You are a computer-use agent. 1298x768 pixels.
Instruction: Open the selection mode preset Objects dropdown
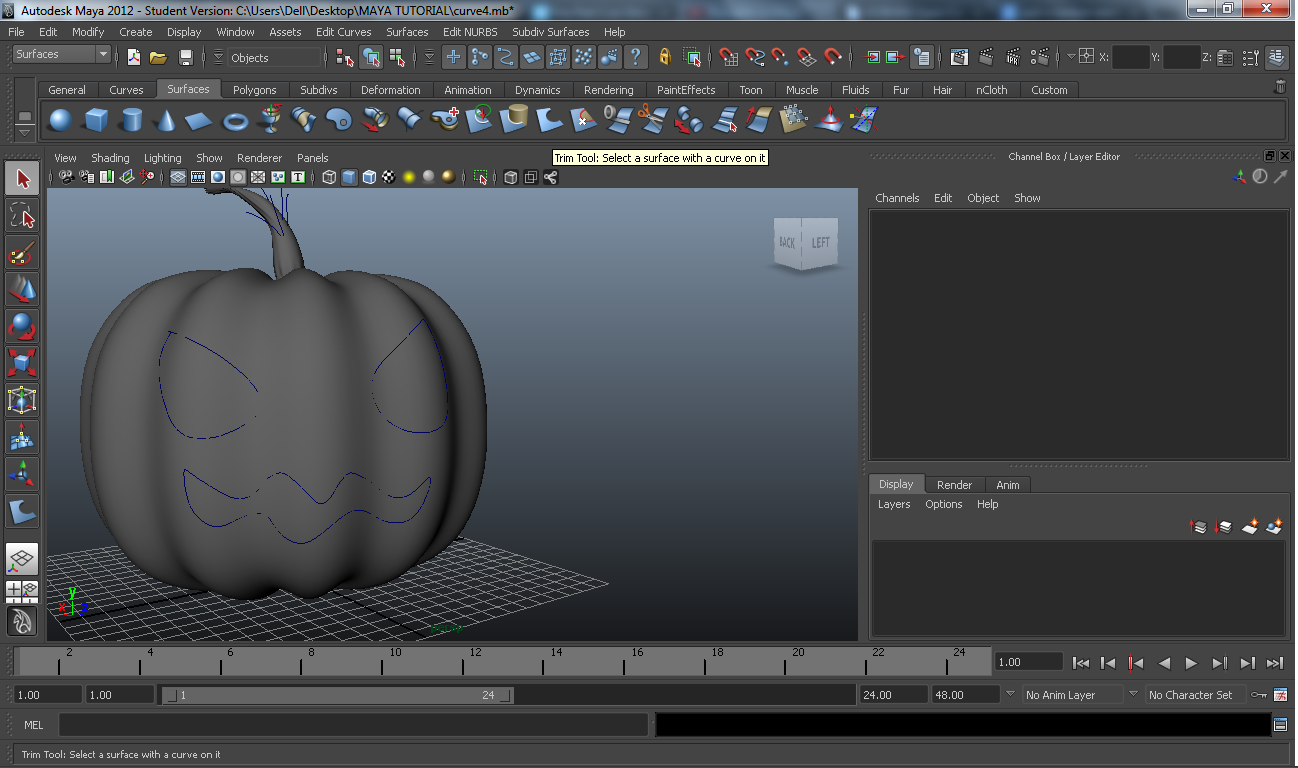click(274, 58)
